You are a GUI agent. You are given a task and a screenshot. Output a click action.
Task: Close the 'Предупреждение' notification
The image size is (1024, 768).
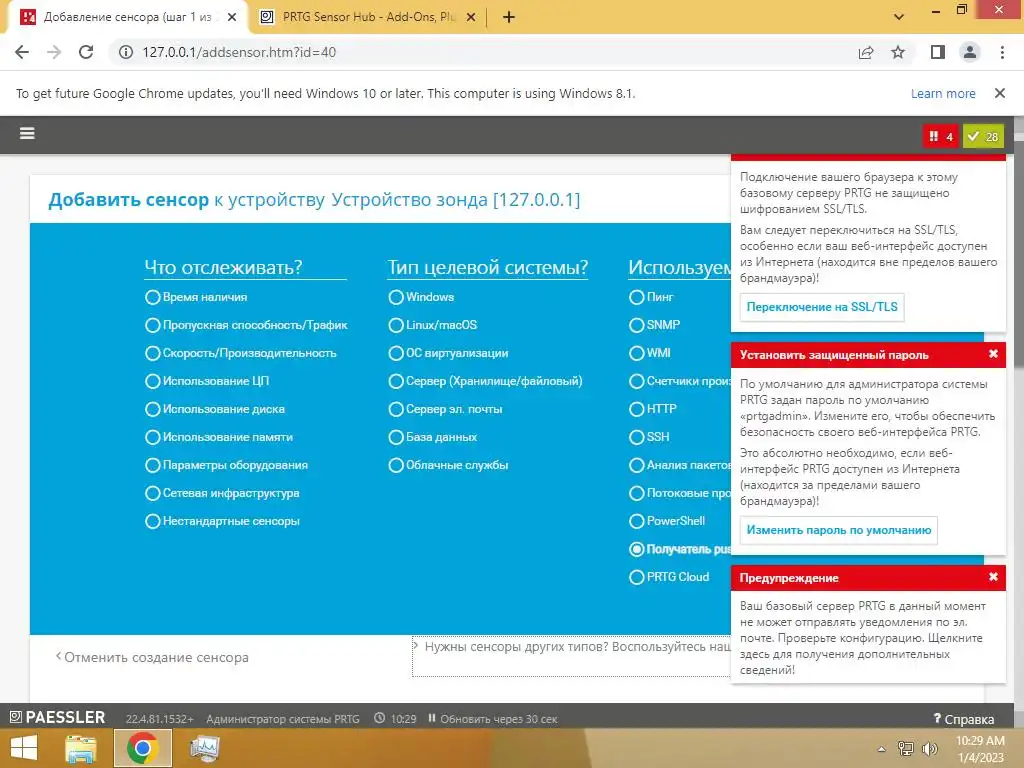click(993, 577)
